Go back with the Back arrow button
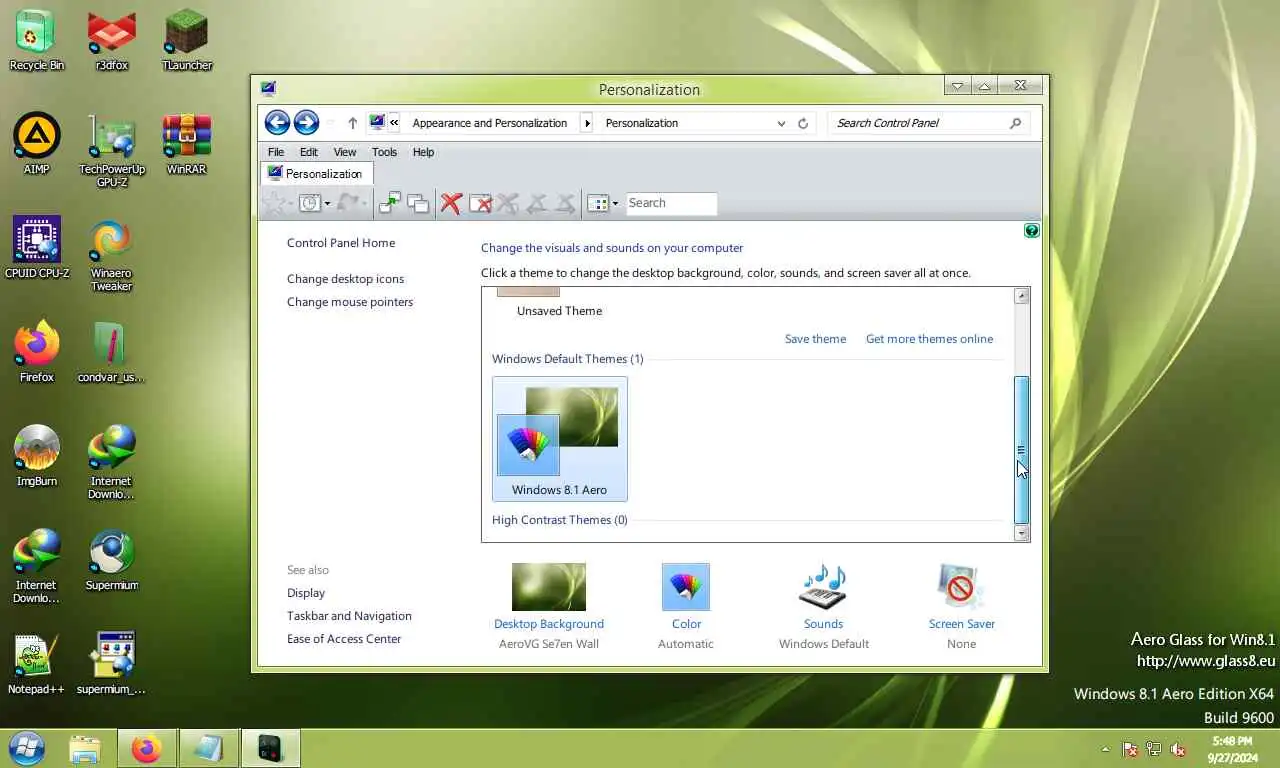Image resolution: width=1280 pixels, height=768 pixels. 277,123
